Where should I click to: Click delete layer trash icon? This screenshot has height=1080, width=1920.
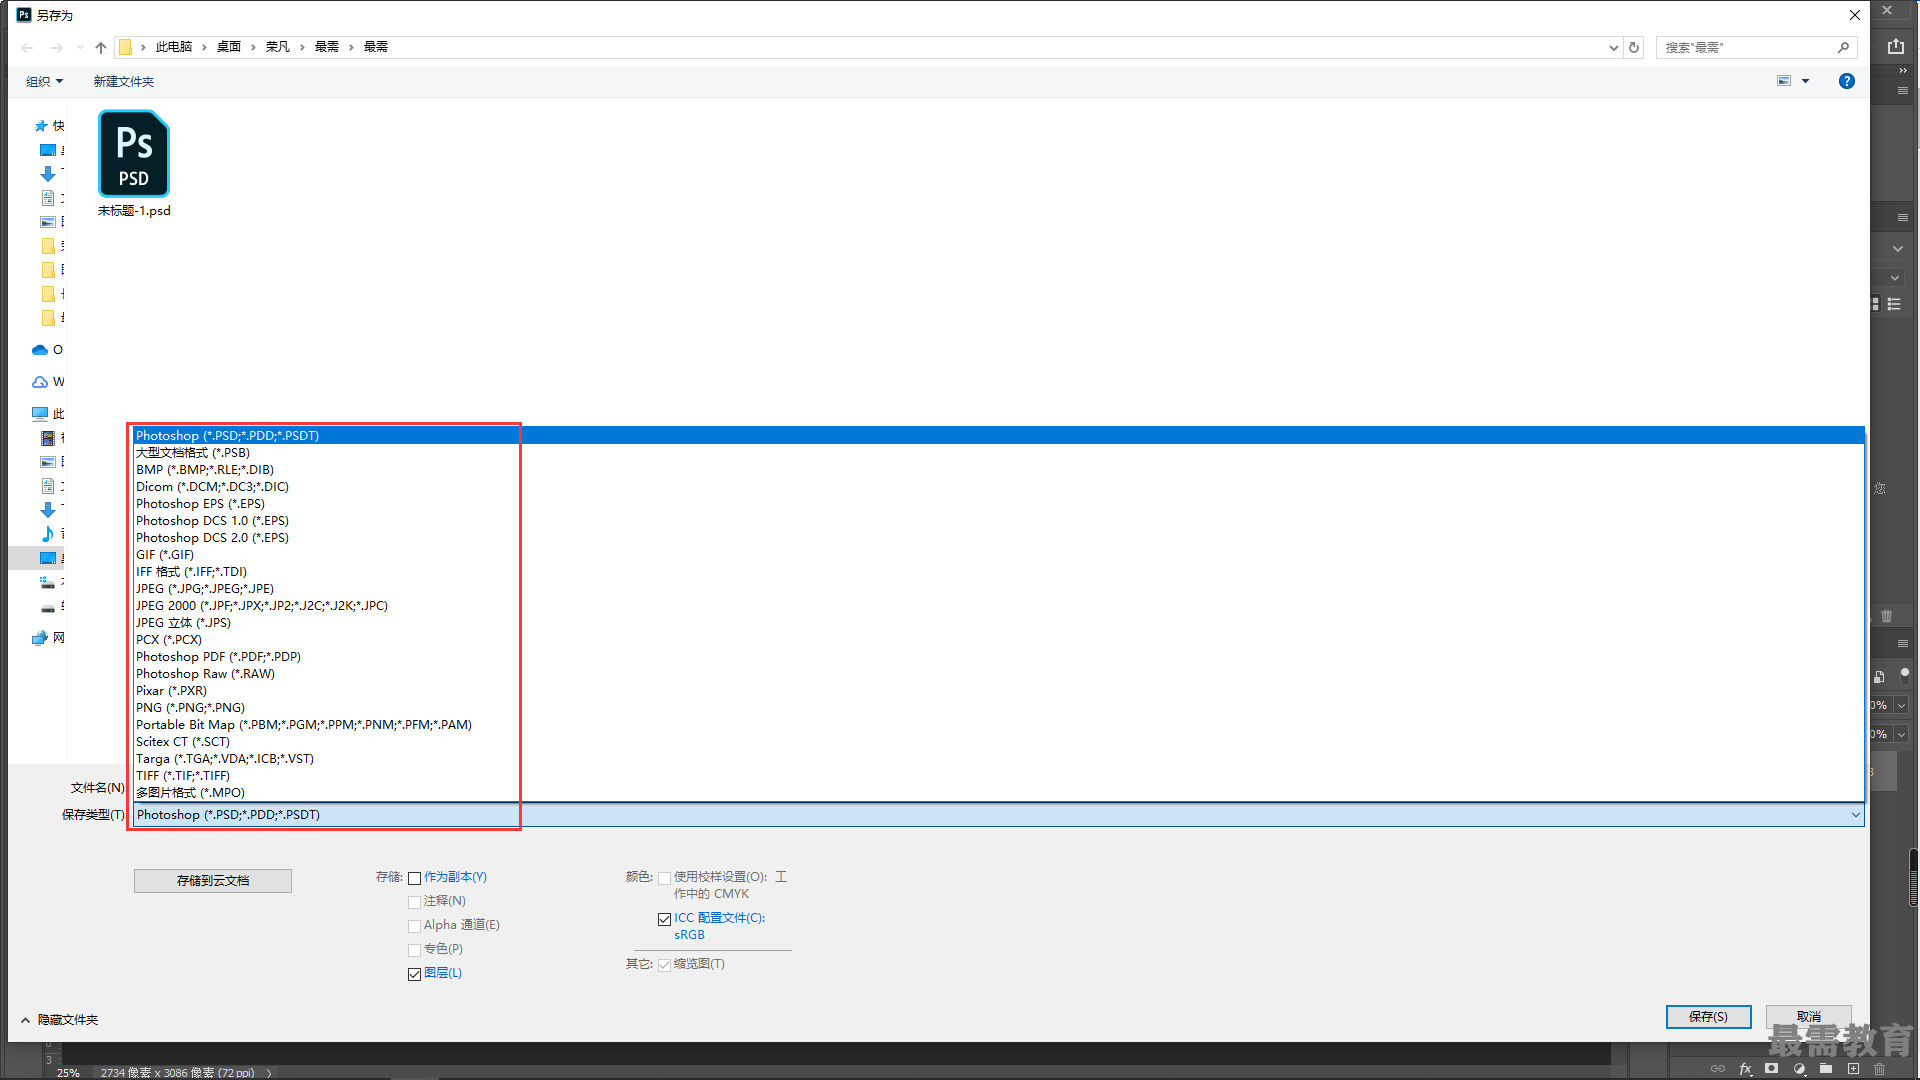(x=1880, y=1068)
